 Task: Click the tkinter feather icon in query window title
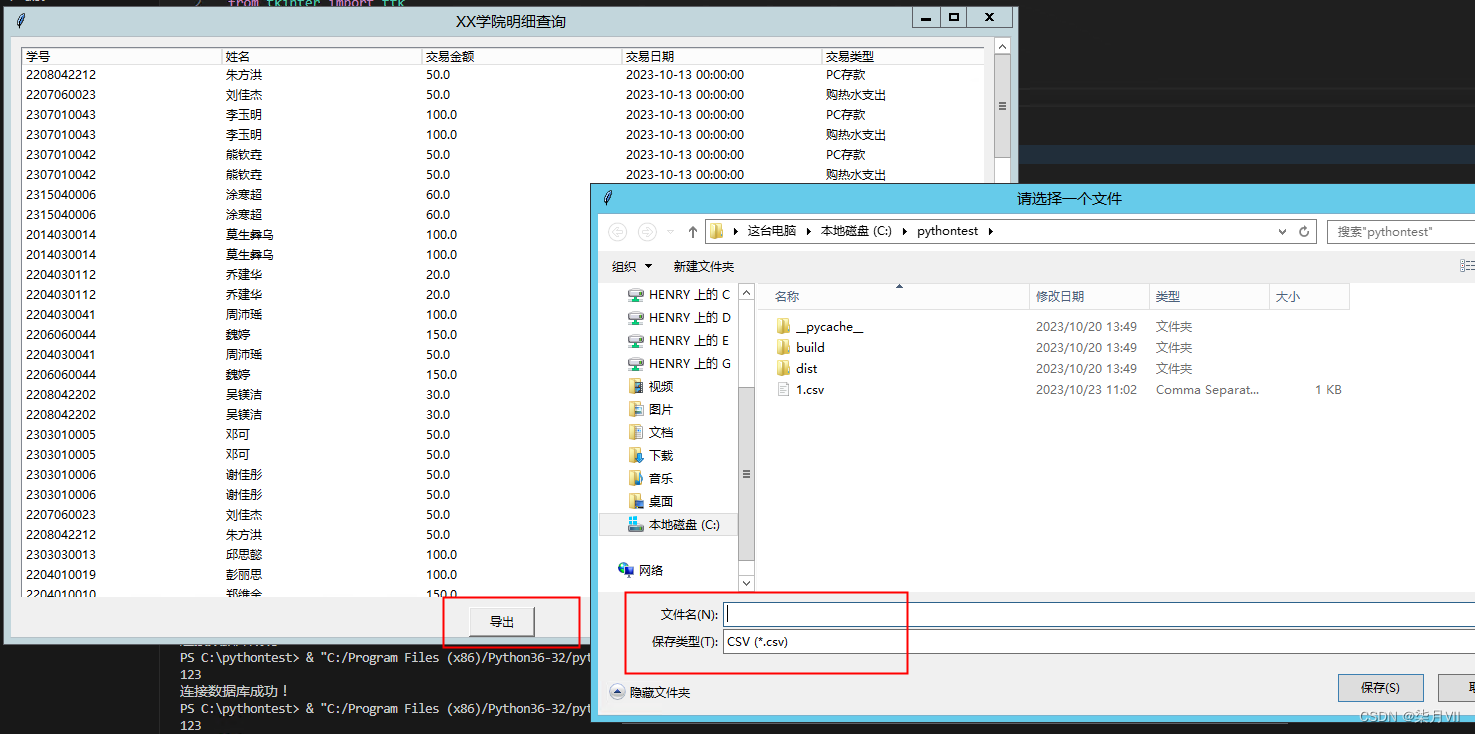19,20
